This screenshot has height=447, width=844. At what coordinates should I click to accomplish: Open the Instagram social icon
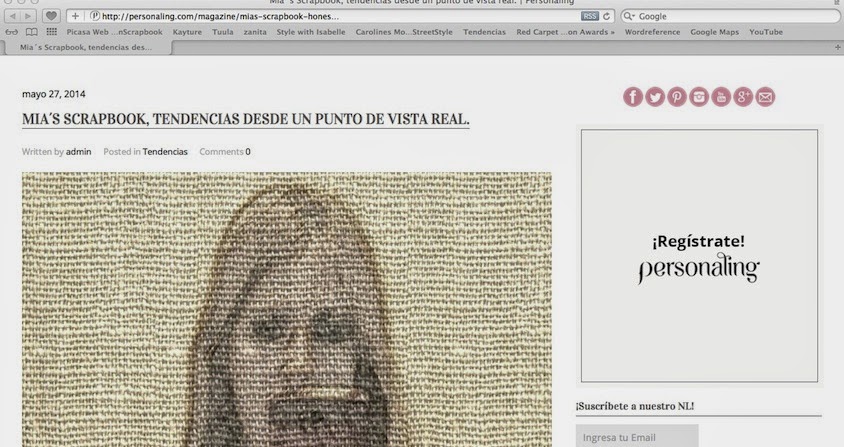[699, 97]
